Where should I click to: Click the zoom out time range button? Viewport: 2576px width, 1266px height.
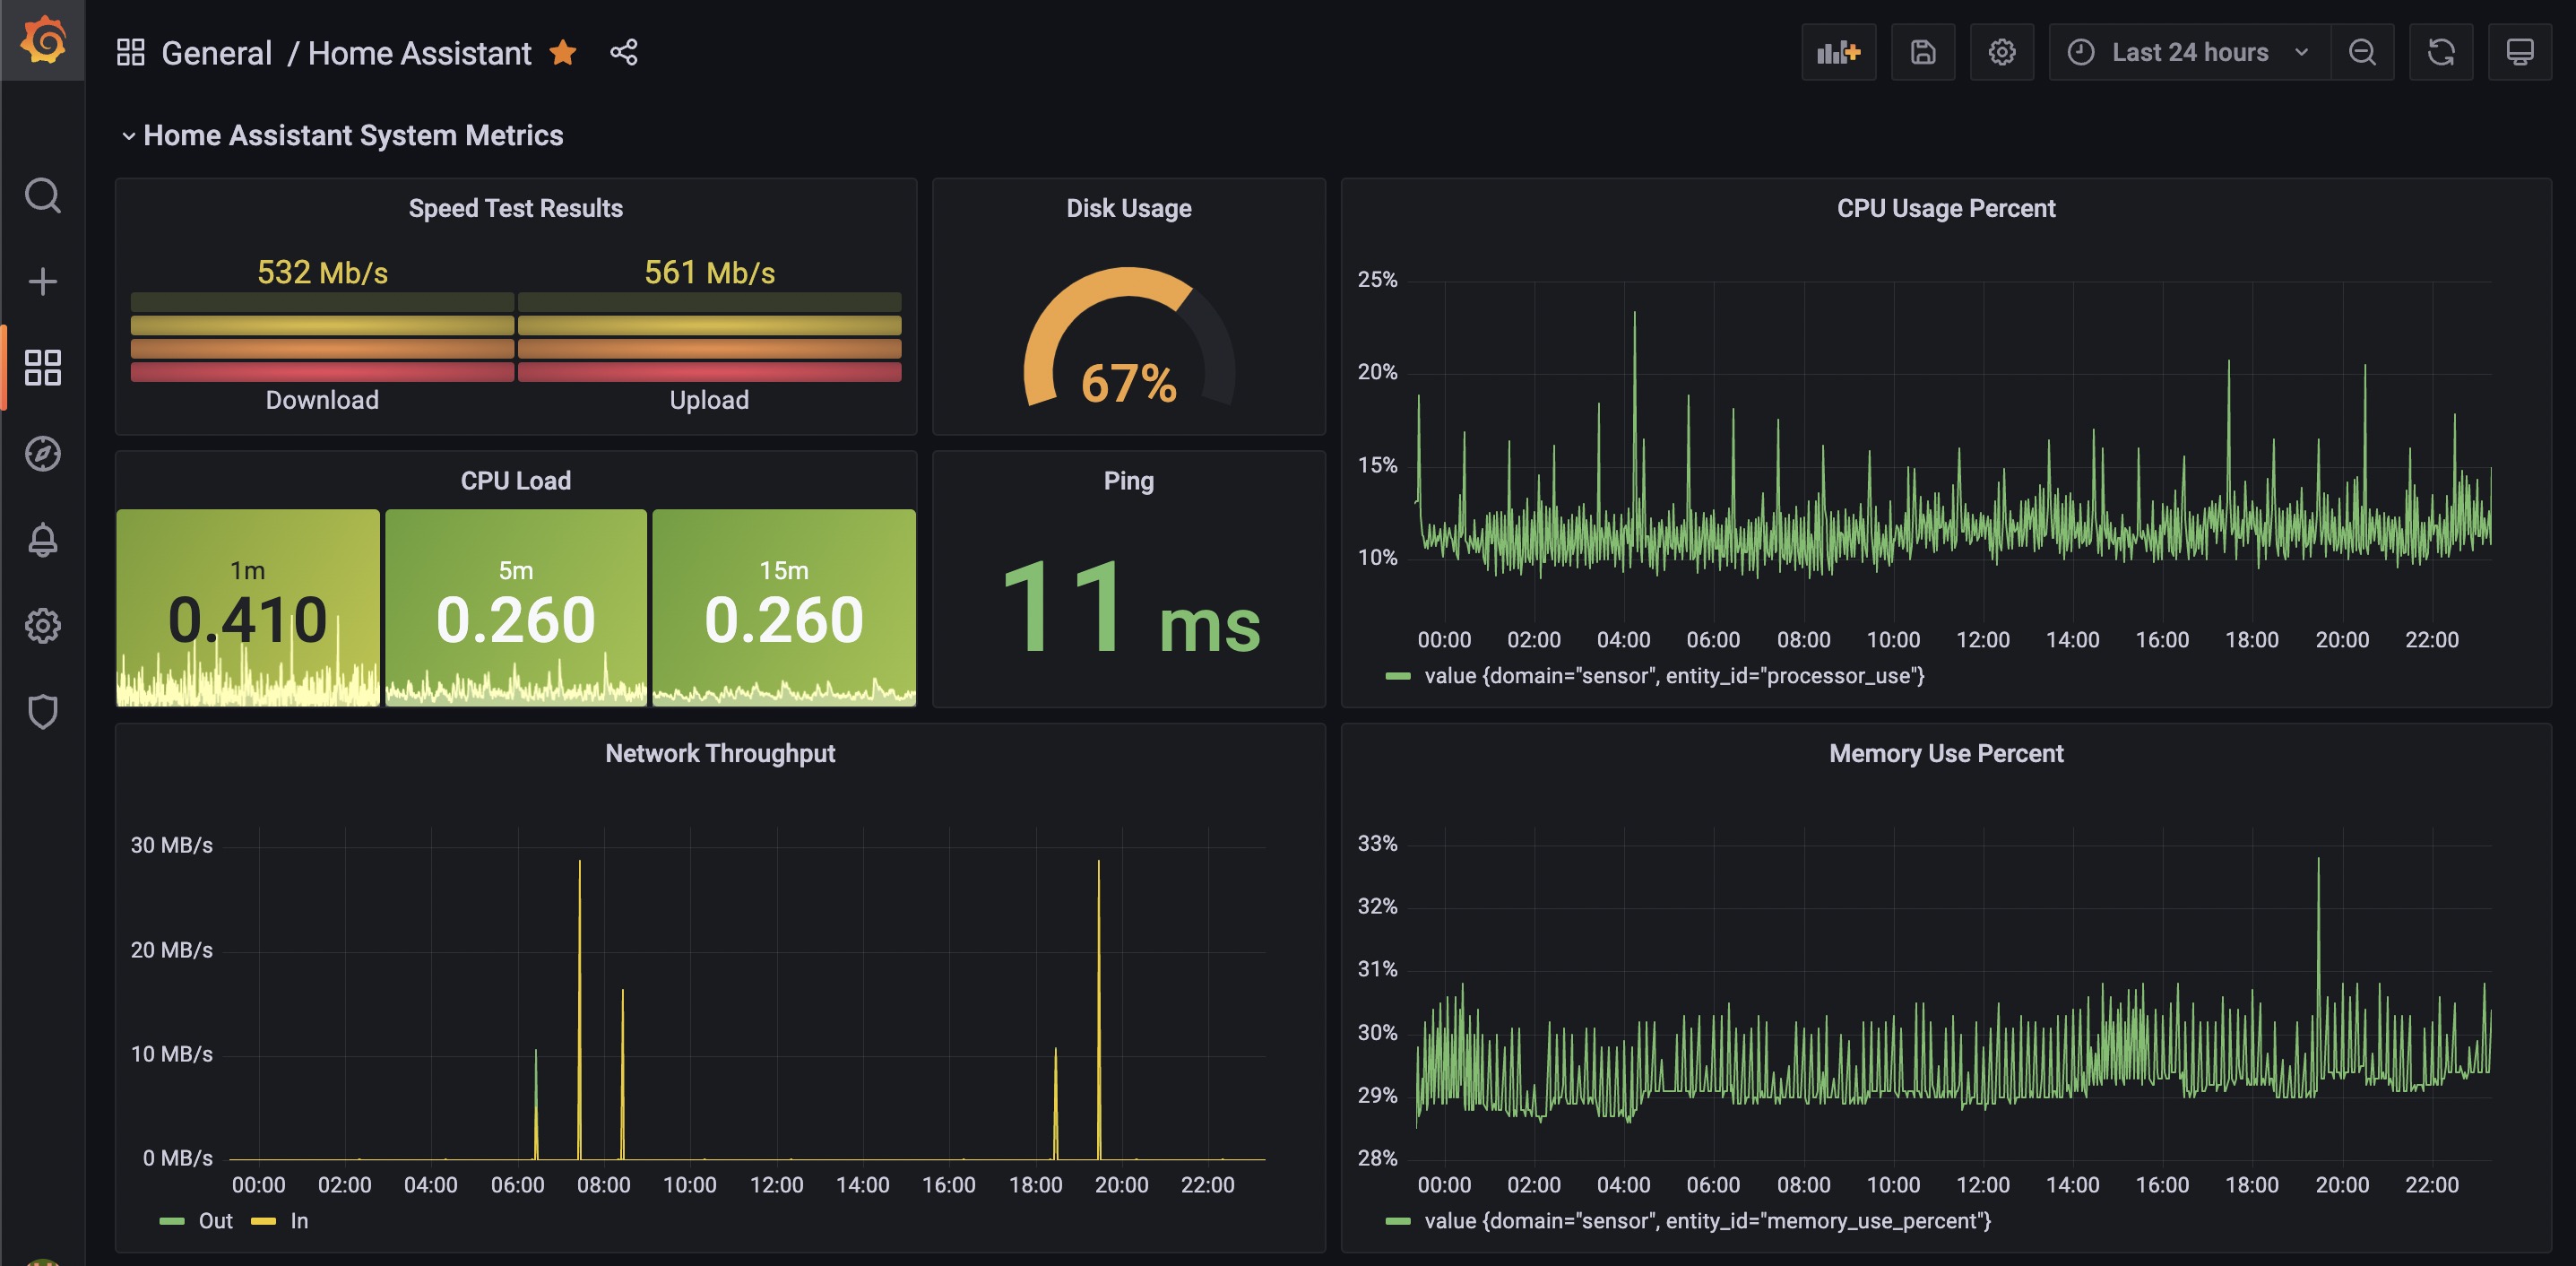click(2362, 52)
